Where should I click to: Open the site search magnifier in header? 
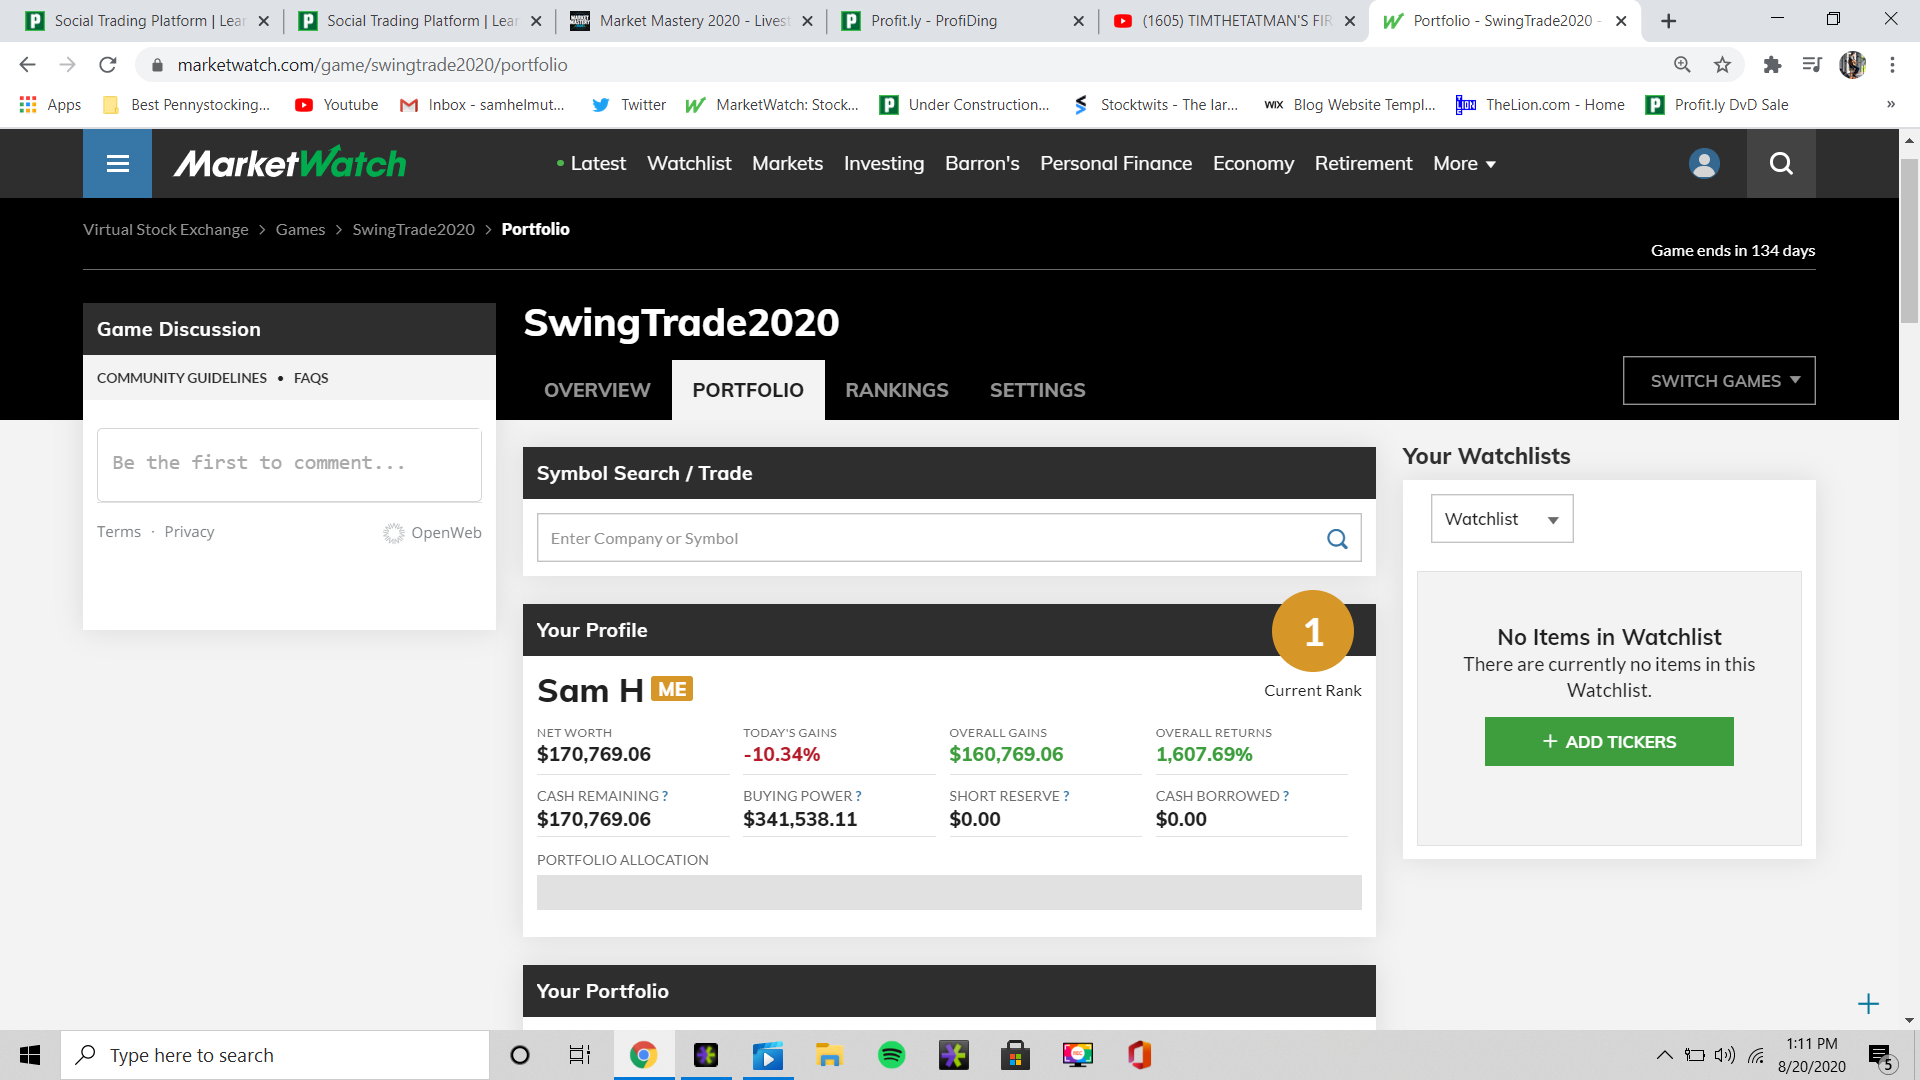coord(1780,163)
